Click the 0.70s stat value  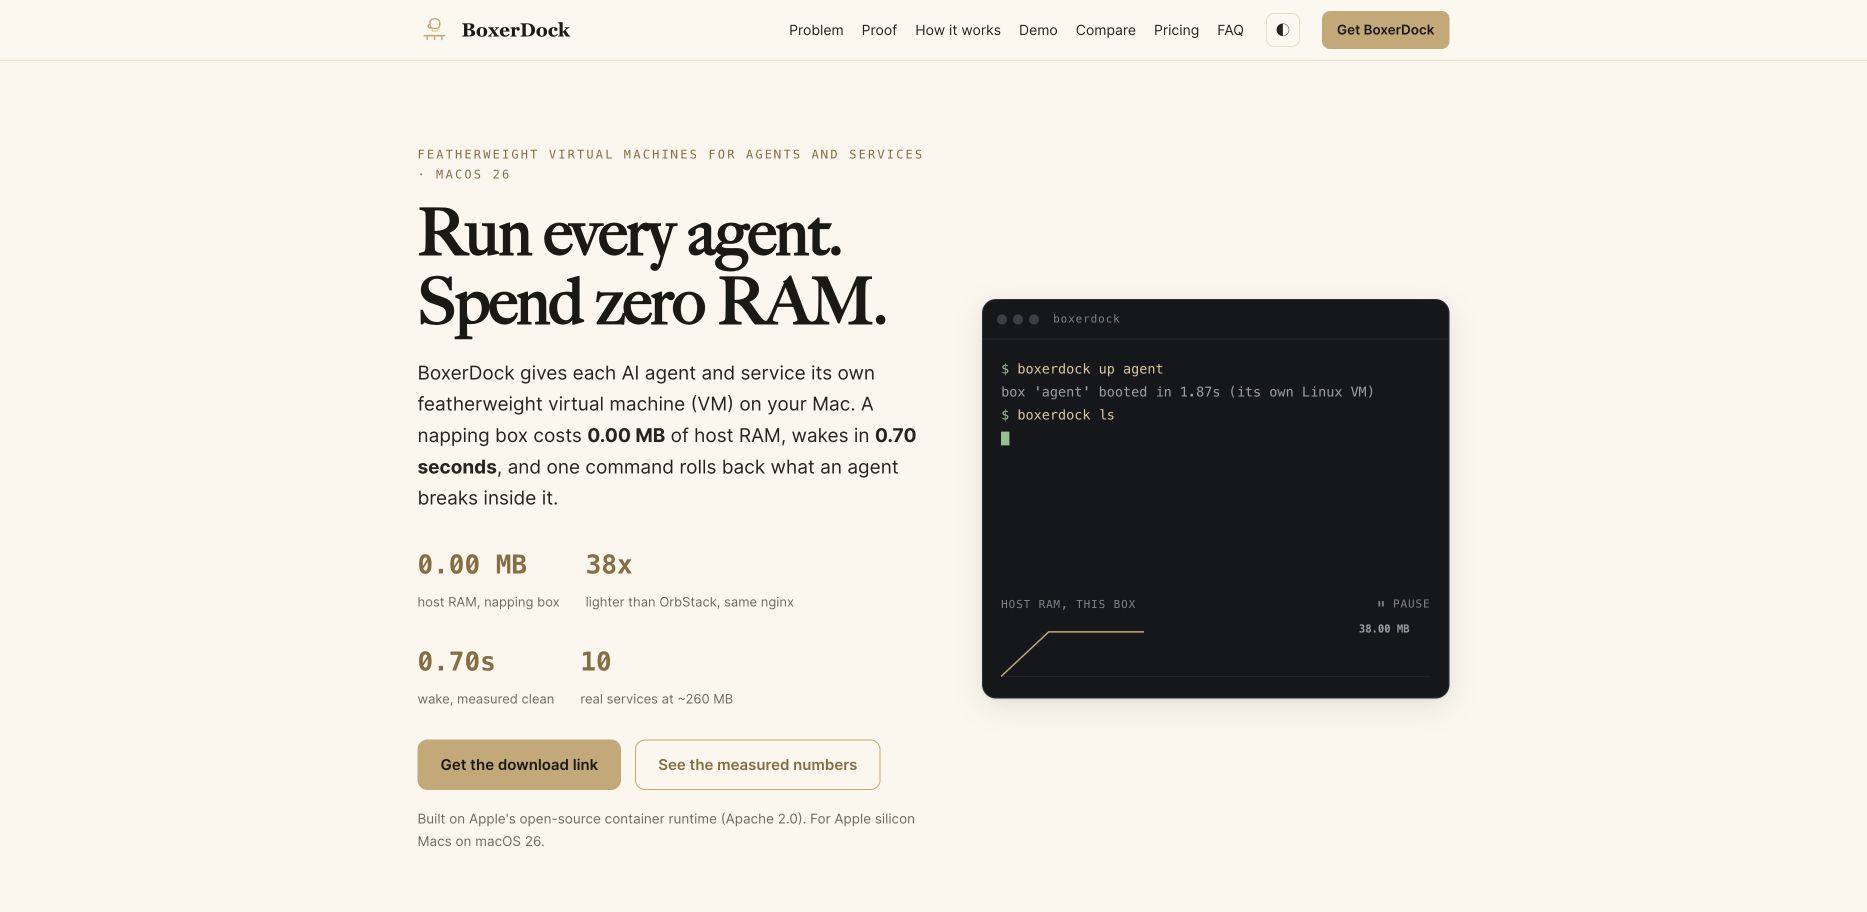click(x=456, y=662)
